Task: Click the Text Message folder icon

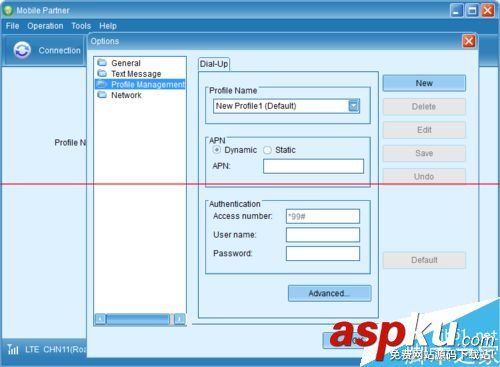Action: (102, 73)
